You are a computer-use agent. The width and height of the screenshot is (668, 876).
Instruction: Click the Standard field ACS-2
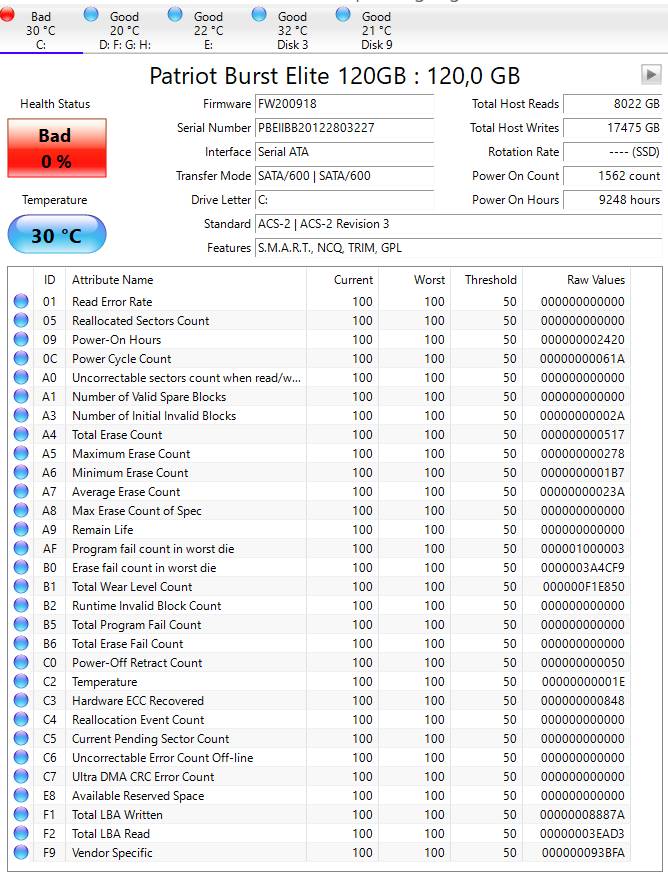[459, 224]
